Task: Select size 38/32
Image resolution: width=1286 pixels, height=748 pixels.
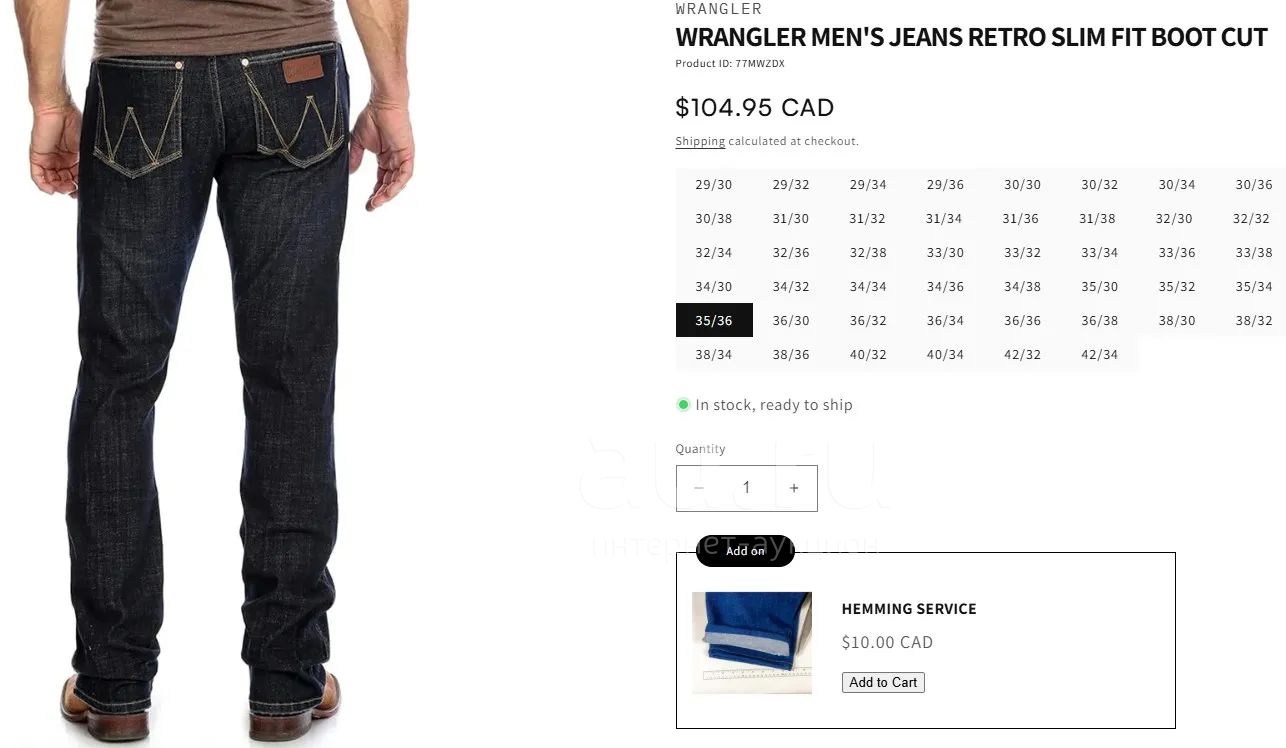Action: click(x=1254, y=321)
